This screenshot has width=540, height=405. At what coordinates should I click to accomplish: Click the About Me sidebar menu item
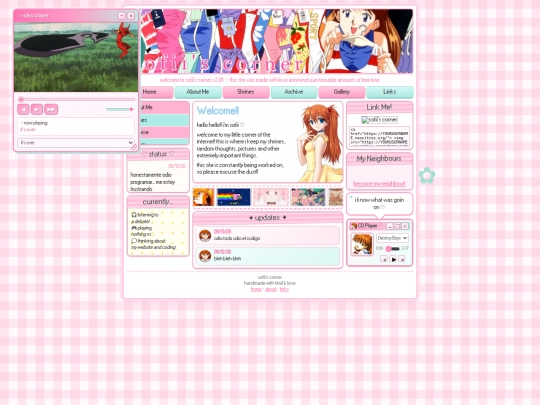pos(164,107)
